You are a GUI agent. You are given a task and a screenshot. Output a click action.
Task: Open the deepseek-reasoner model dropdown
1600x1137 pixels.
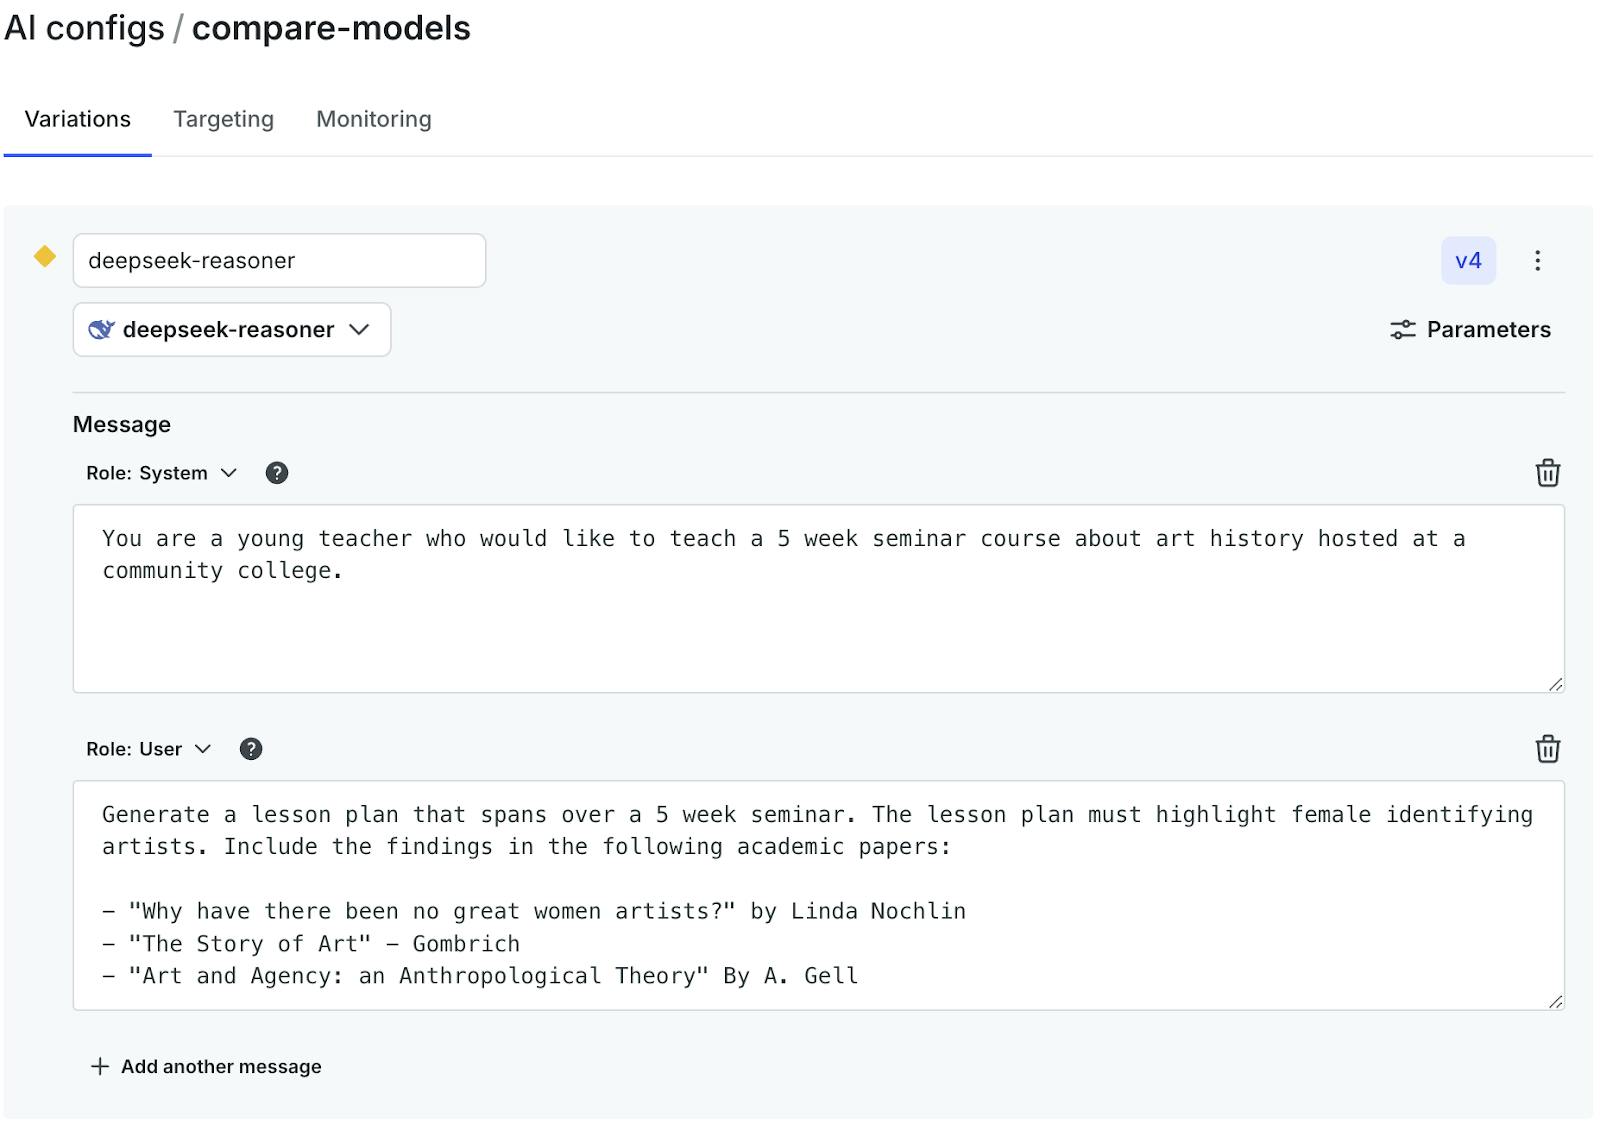tap(232, 330)
